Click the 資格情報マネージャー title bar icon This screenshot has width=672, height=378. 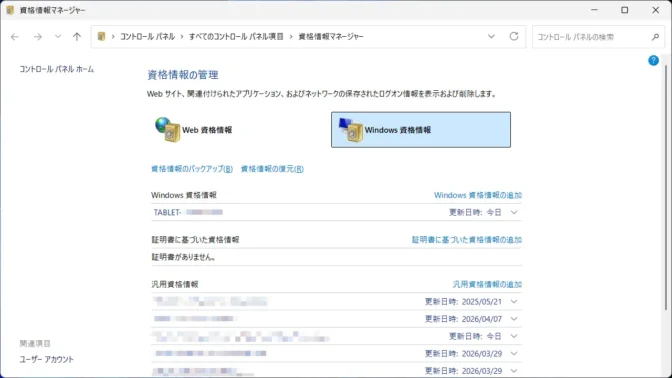10,10
